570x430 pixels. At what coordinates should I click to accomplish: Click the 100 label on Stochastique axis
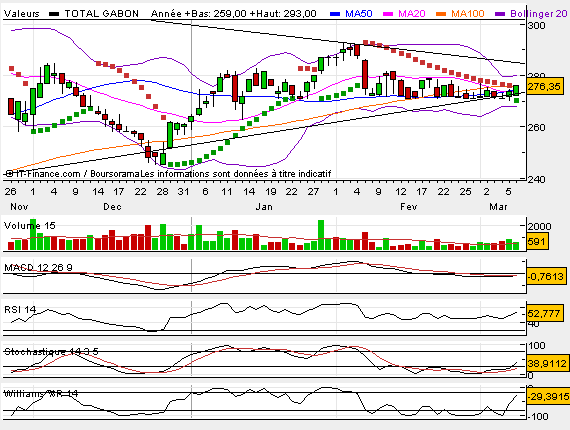[537, 345]
